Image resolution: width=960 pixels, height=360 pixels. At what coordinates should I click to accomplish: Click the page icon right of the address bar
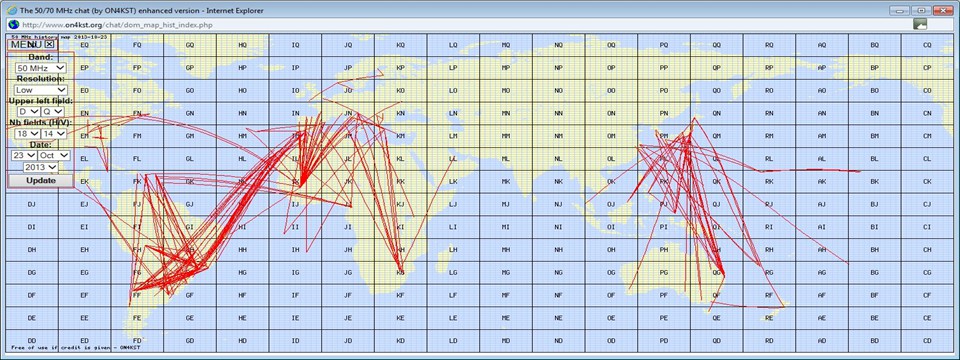pos(920,24)
